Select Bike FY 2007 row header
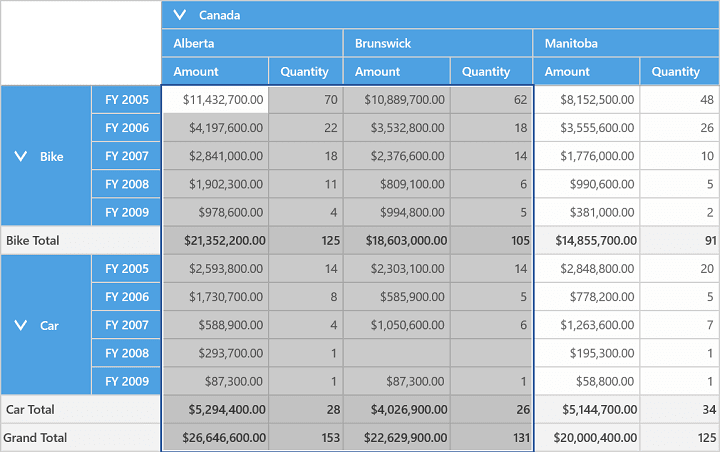The image size is (720, 452). (x=126, y=156)
